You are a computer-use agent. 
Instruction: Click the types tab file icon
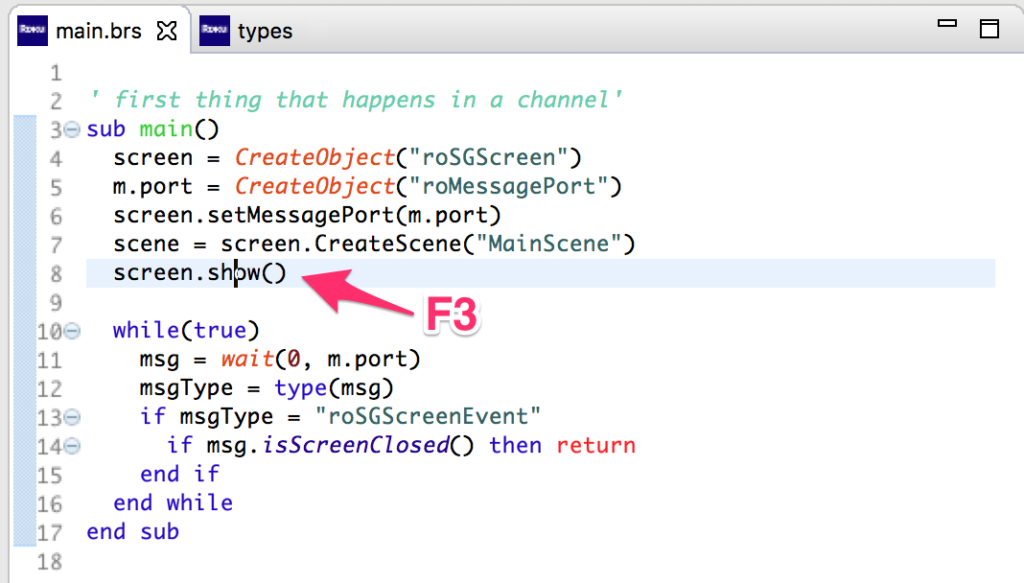[215, 30]
